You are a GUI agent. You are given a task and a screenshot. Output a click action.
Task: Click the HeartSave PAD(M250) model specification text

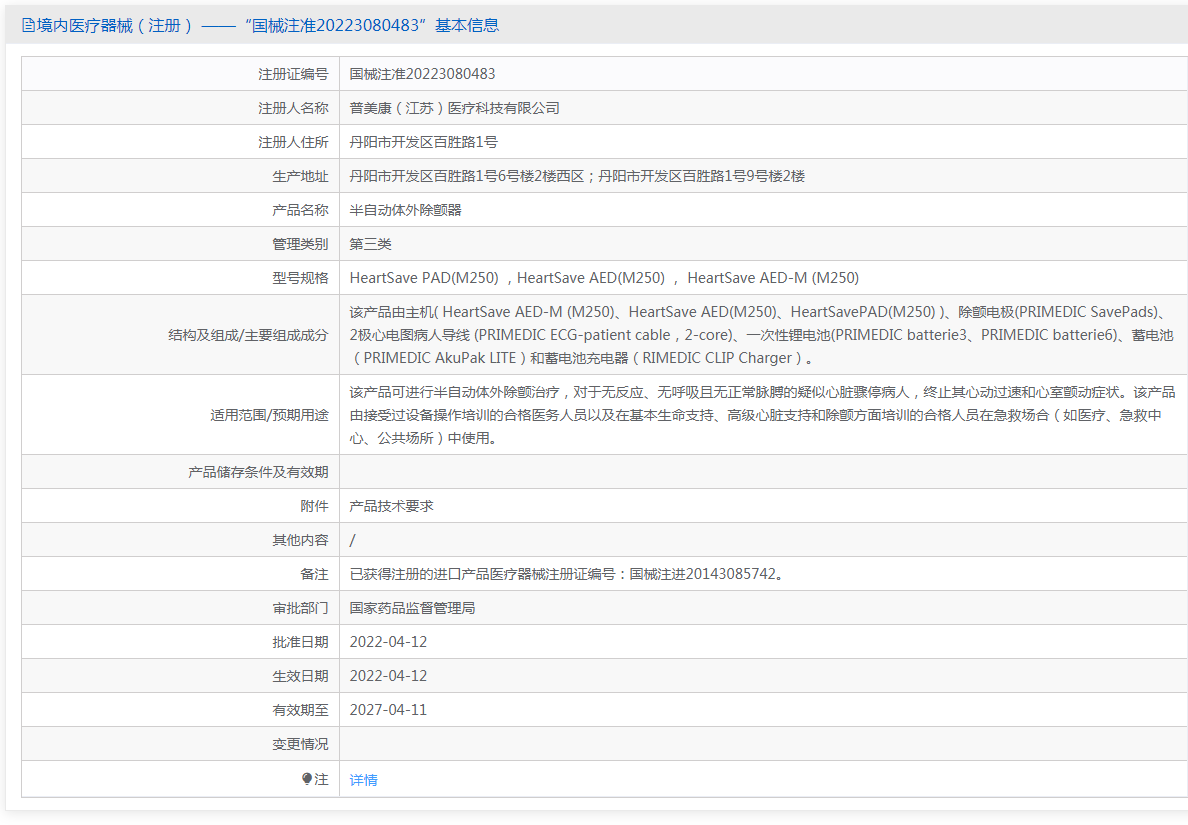pyautogui.click(x=424, y=278)
